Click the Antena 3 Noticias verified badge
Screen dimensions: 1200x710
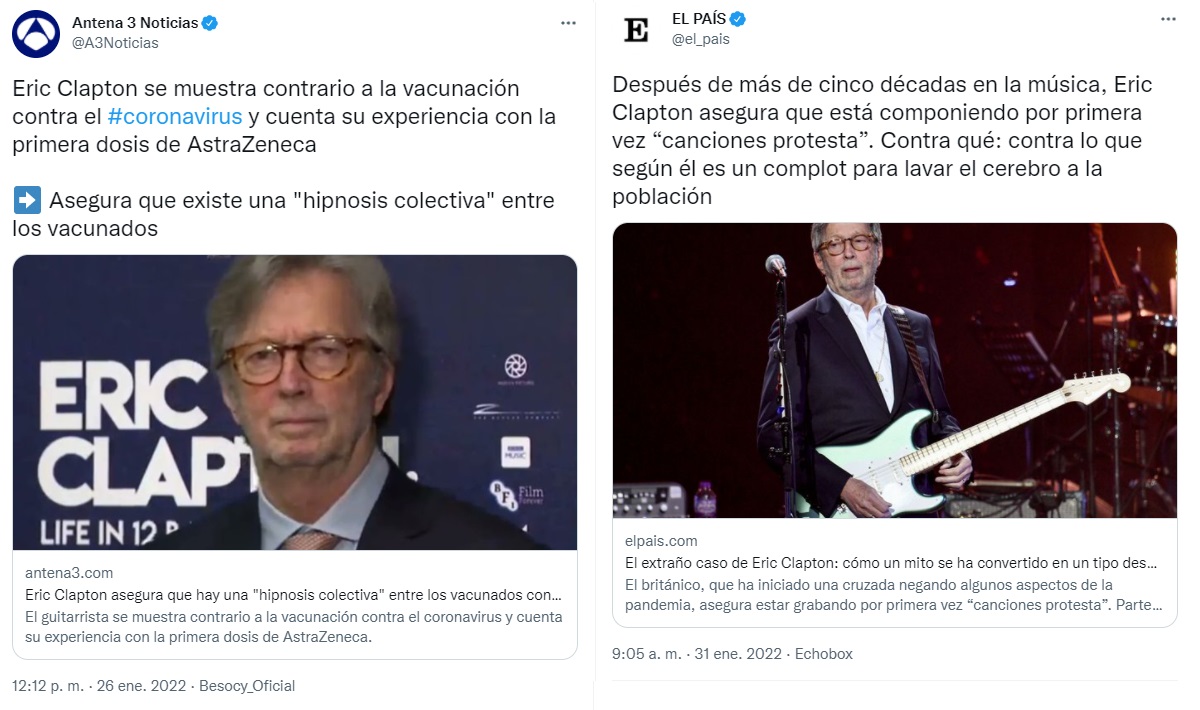[x=211, y=23]
